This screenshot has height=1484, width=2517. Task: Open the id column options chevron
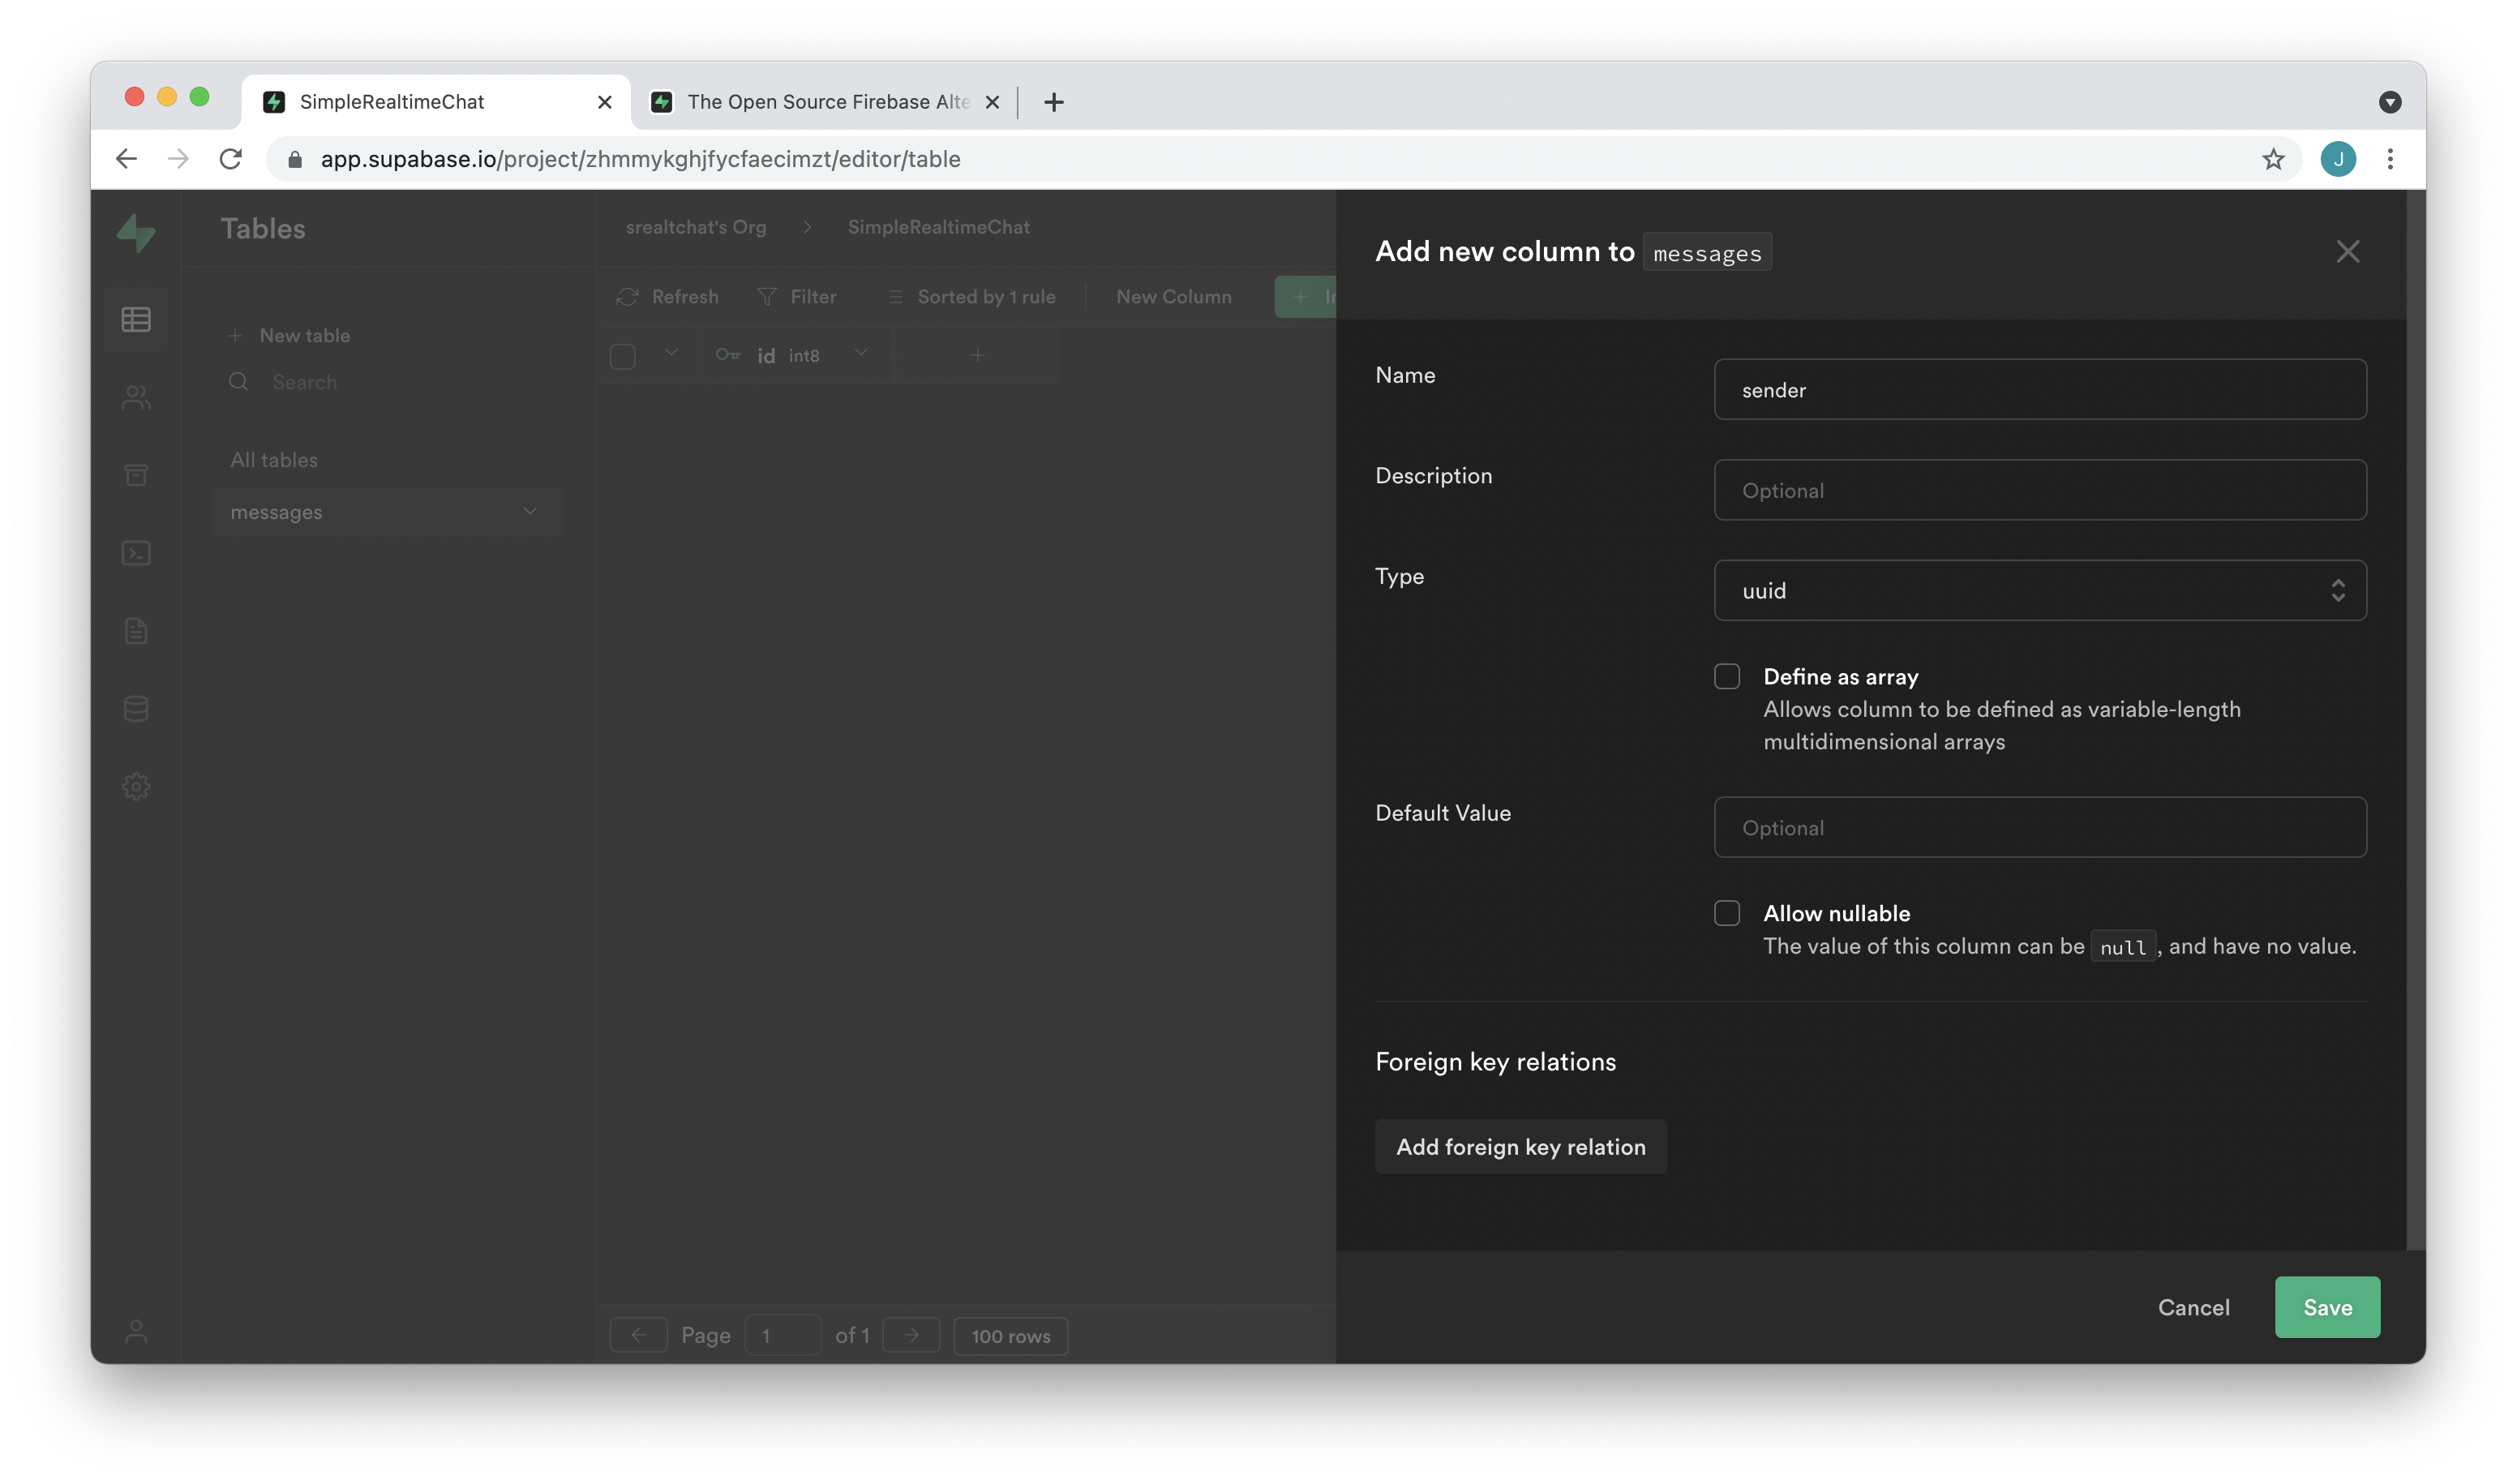tap(860, 354)
